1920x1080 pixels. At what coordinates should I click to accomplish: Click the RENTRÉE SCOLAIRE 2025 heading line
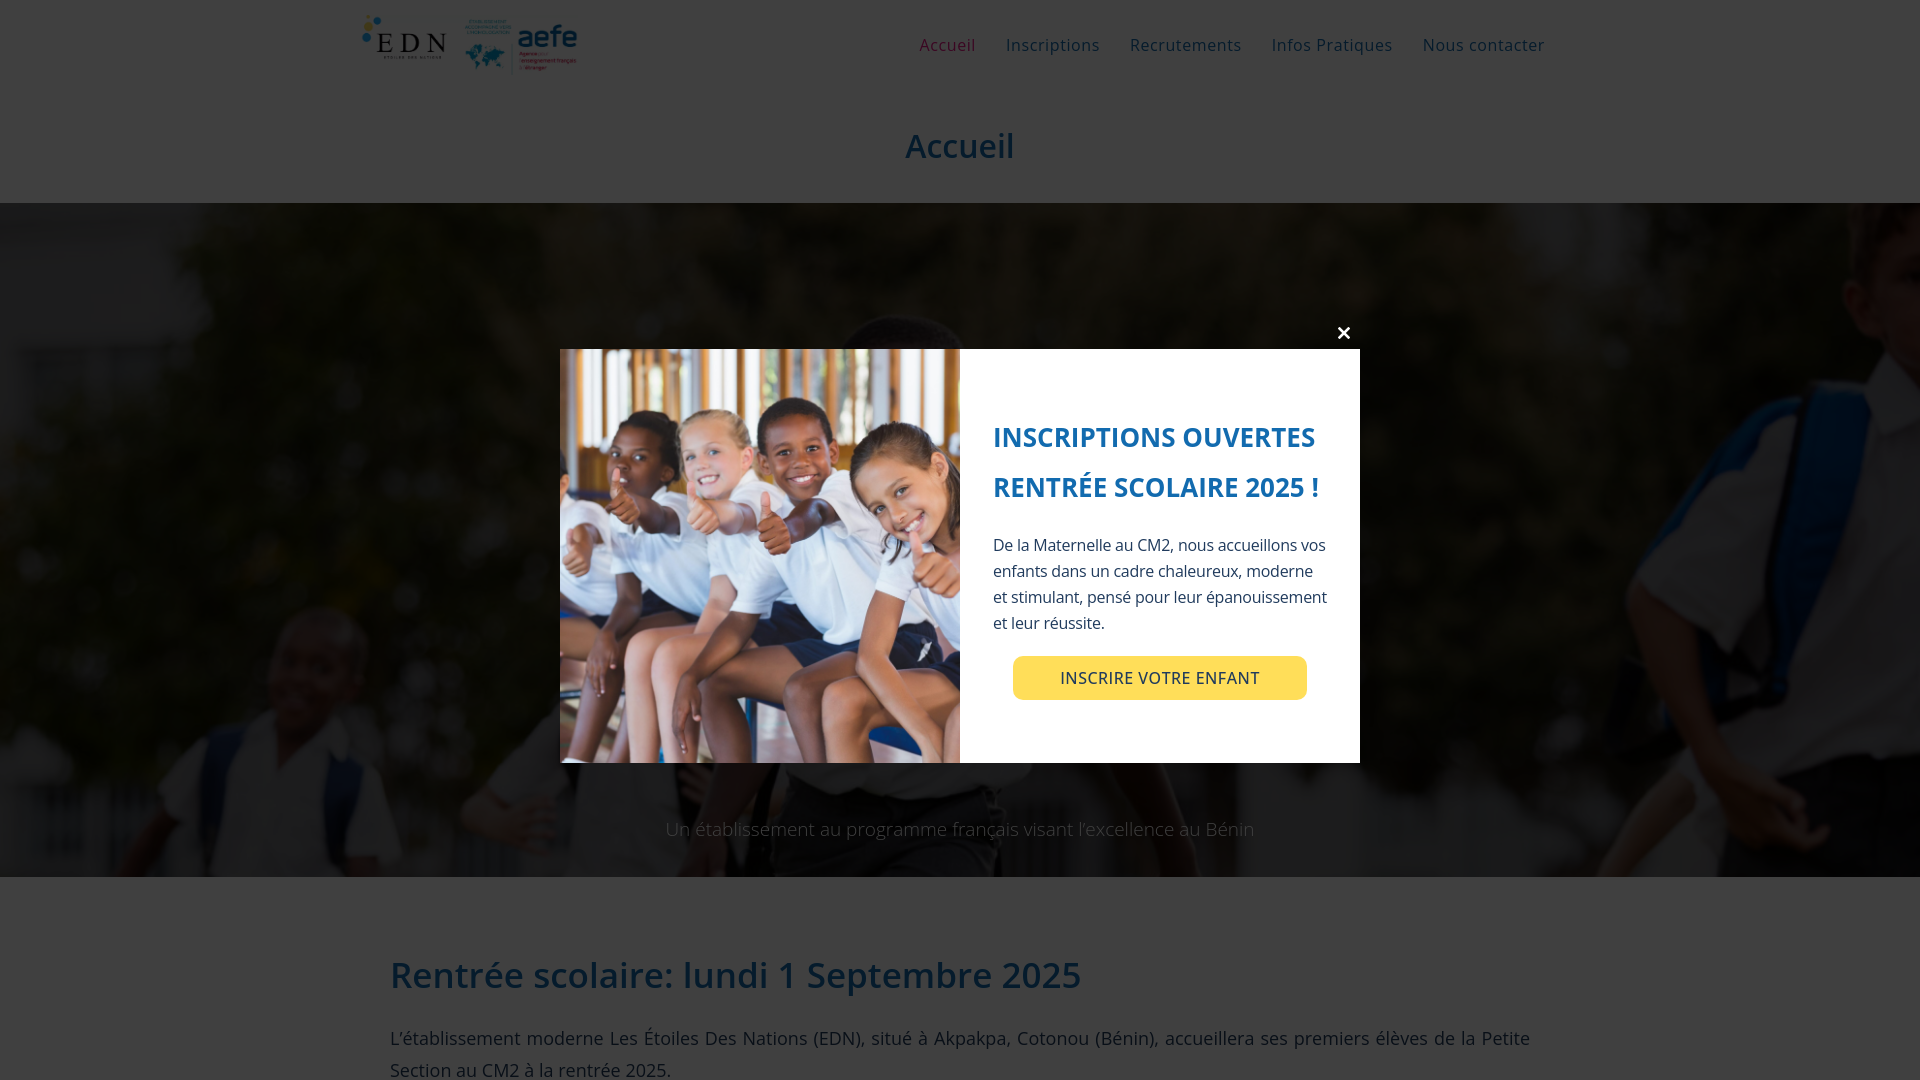point(1156,487)
